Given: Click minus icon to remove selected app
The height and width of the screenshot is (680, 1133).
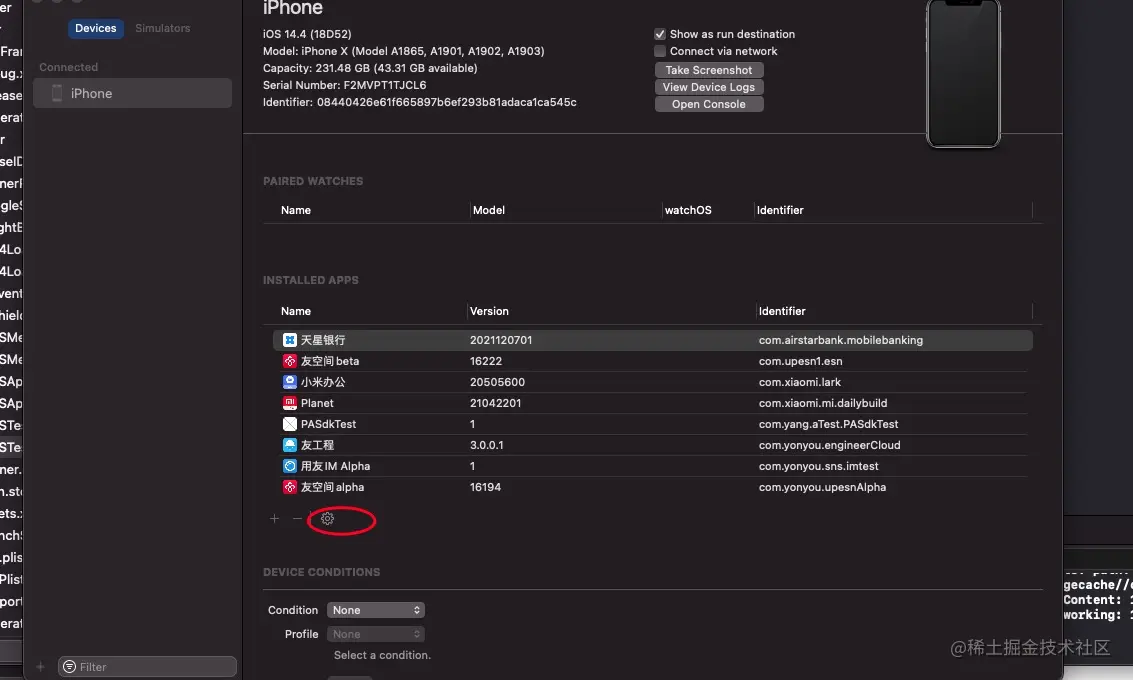Looking at the screenshot, I should [x=297, y=518].
